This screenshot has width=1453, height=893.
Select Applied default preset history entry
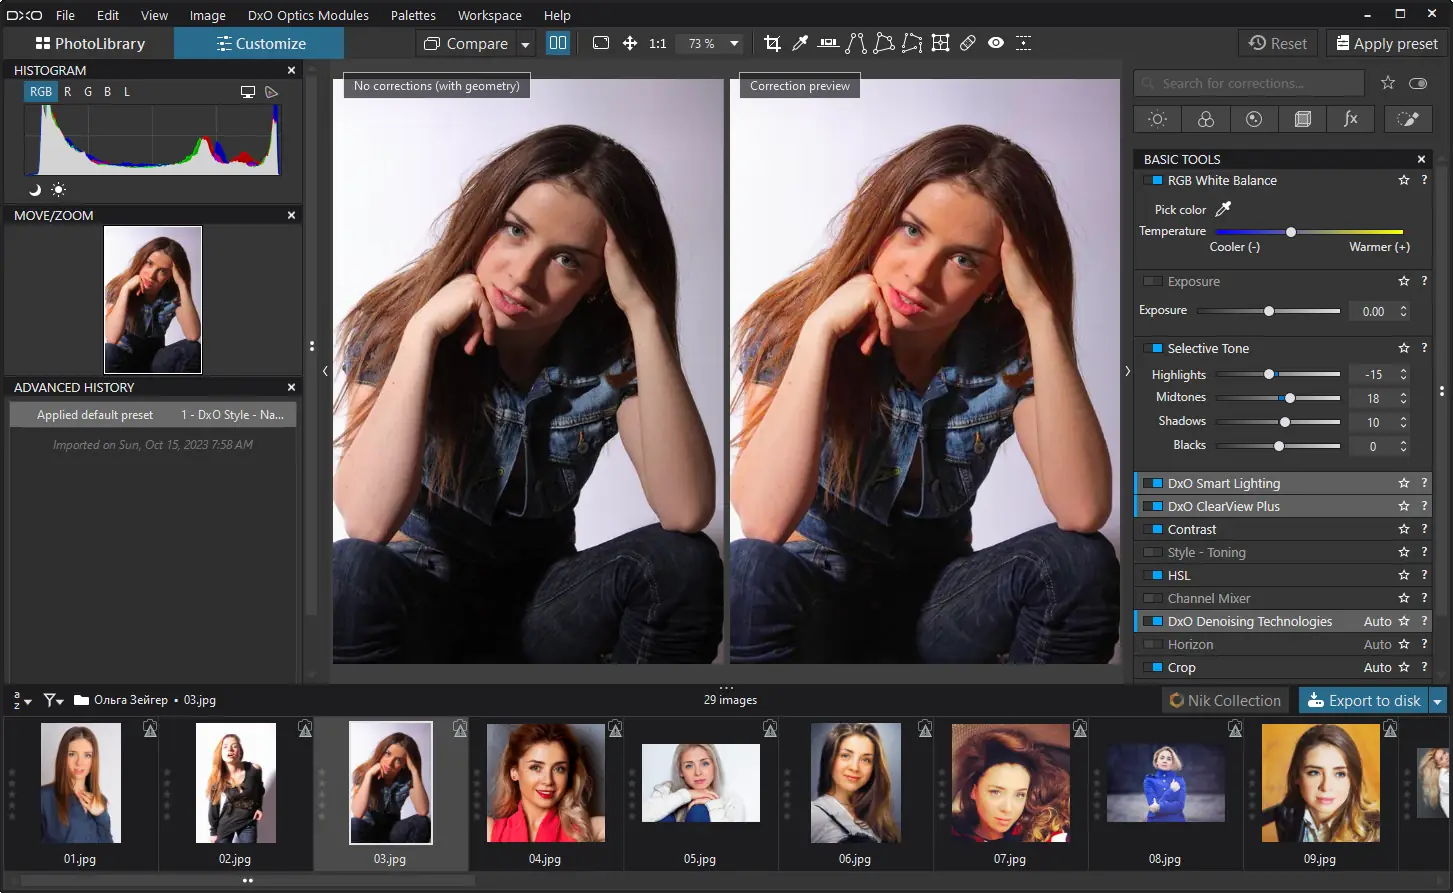[x=153, y=414]
